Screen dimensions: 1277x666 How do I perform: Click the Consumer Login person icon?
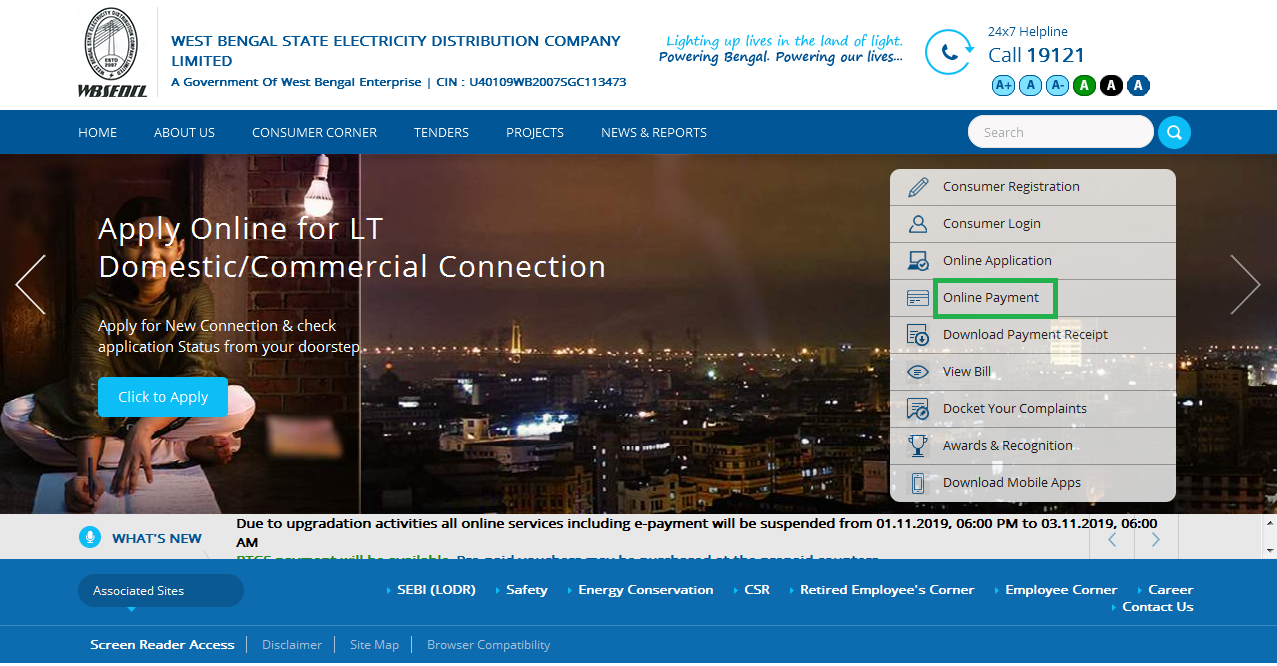[917, 224]
